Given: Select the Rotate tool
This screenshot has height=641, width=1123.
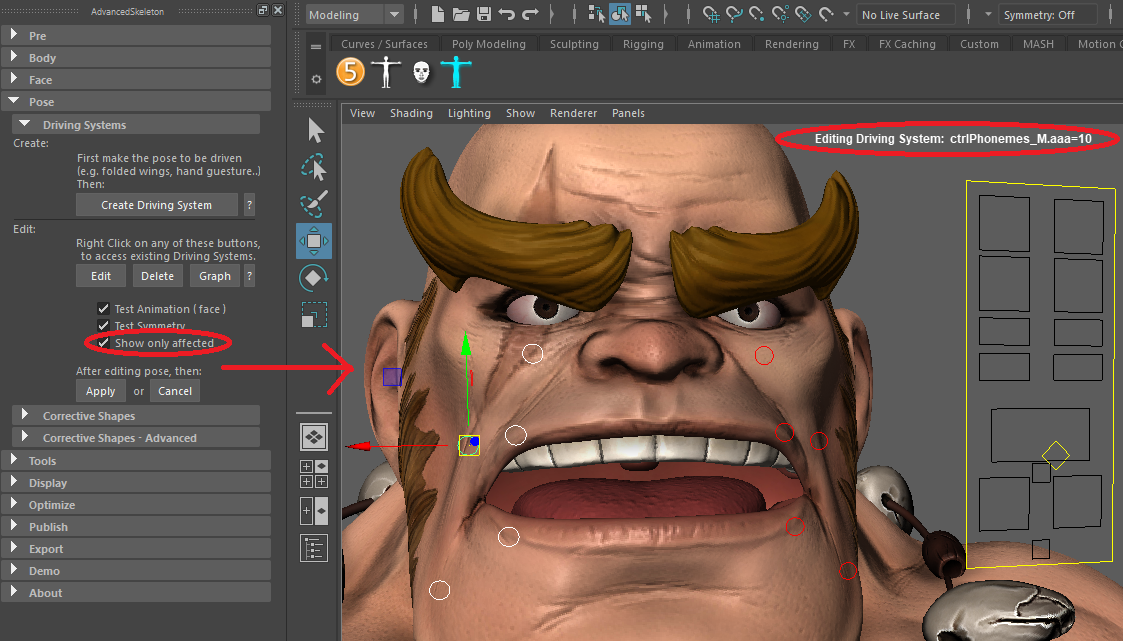Looking at the screenshot, I should click(x=314, y=277).
